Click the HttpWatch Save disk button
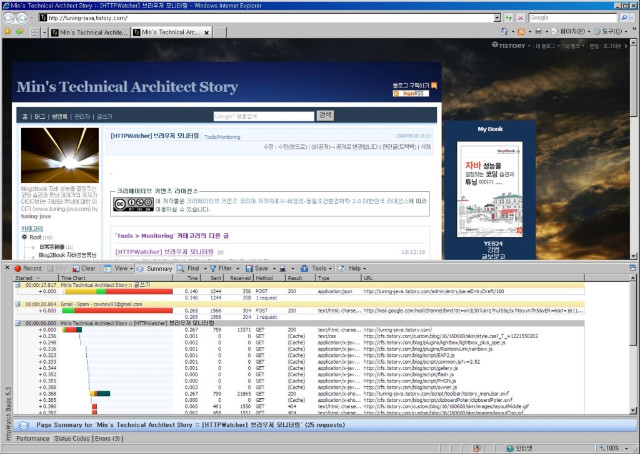640x454 pixels. (x=257, y=268)
